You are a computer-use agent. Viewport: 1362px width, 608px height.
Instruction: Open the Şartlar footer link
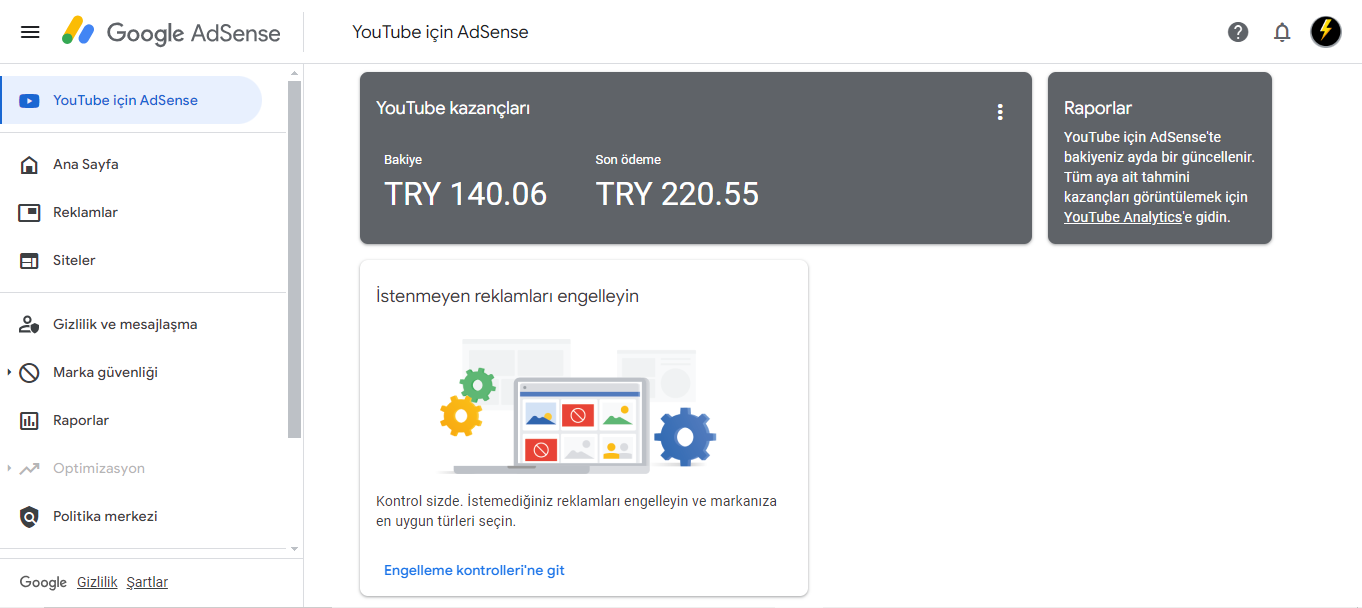coord(147,582)
